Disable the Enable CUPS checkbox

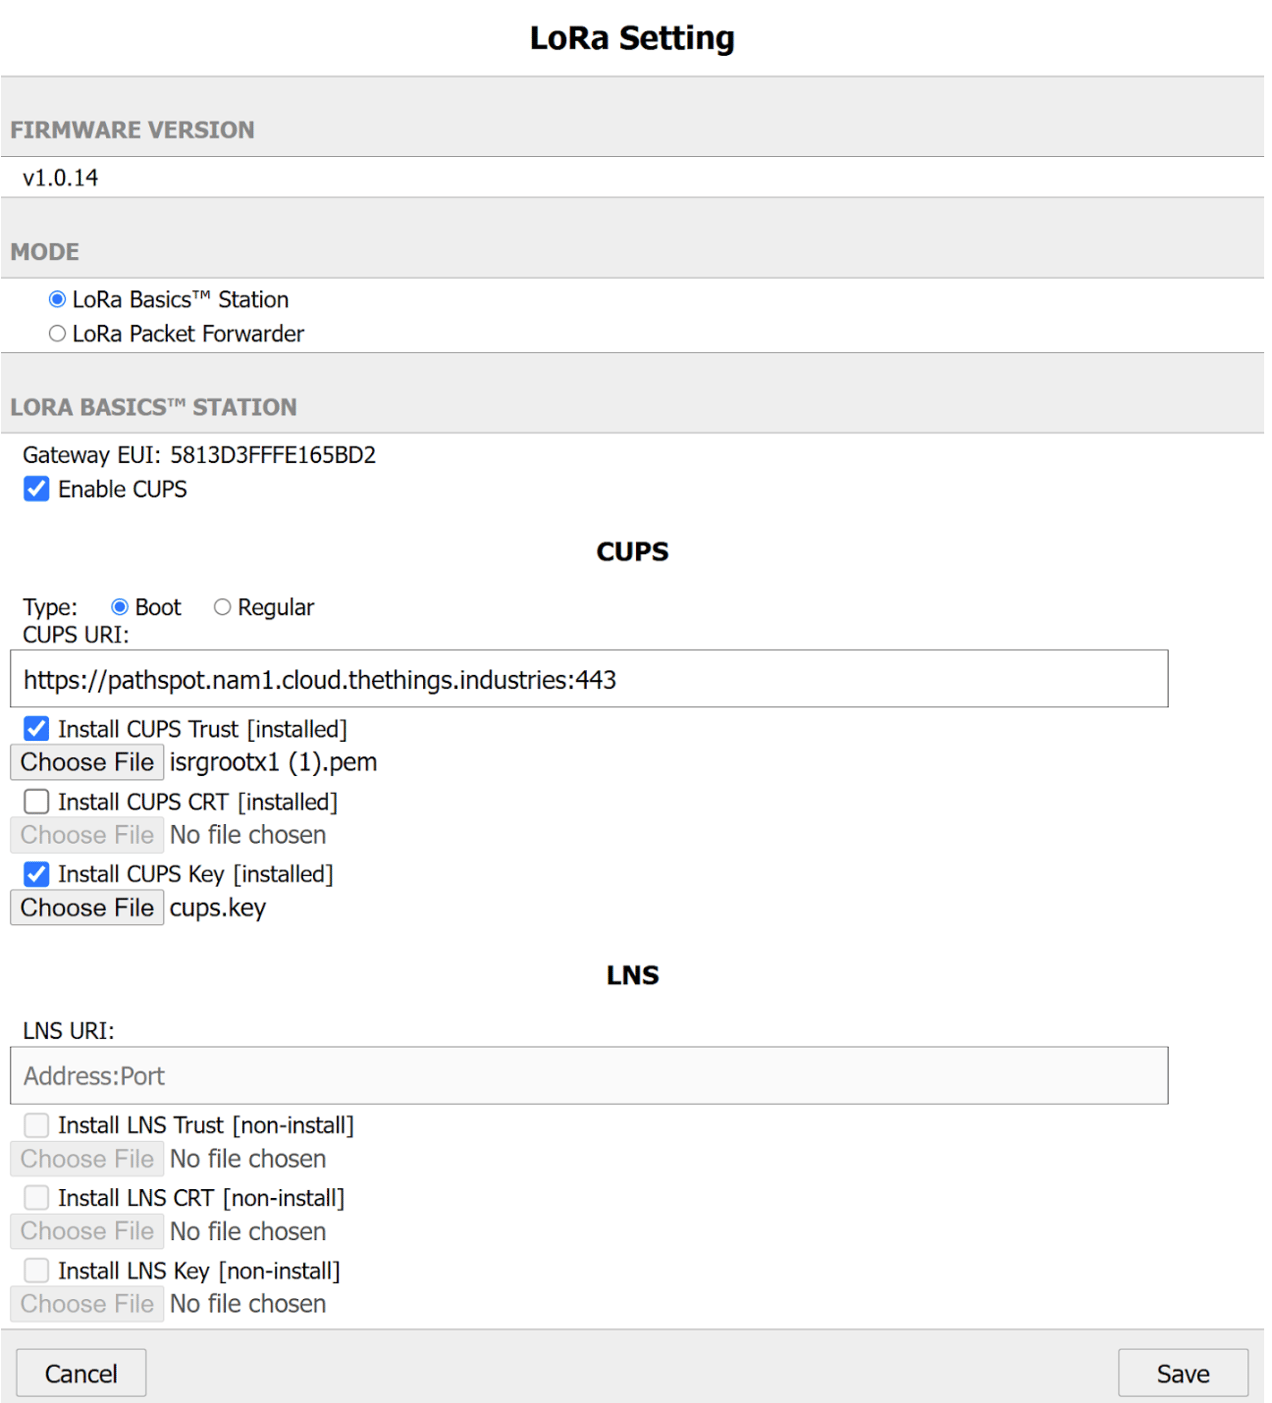[36, 489]
